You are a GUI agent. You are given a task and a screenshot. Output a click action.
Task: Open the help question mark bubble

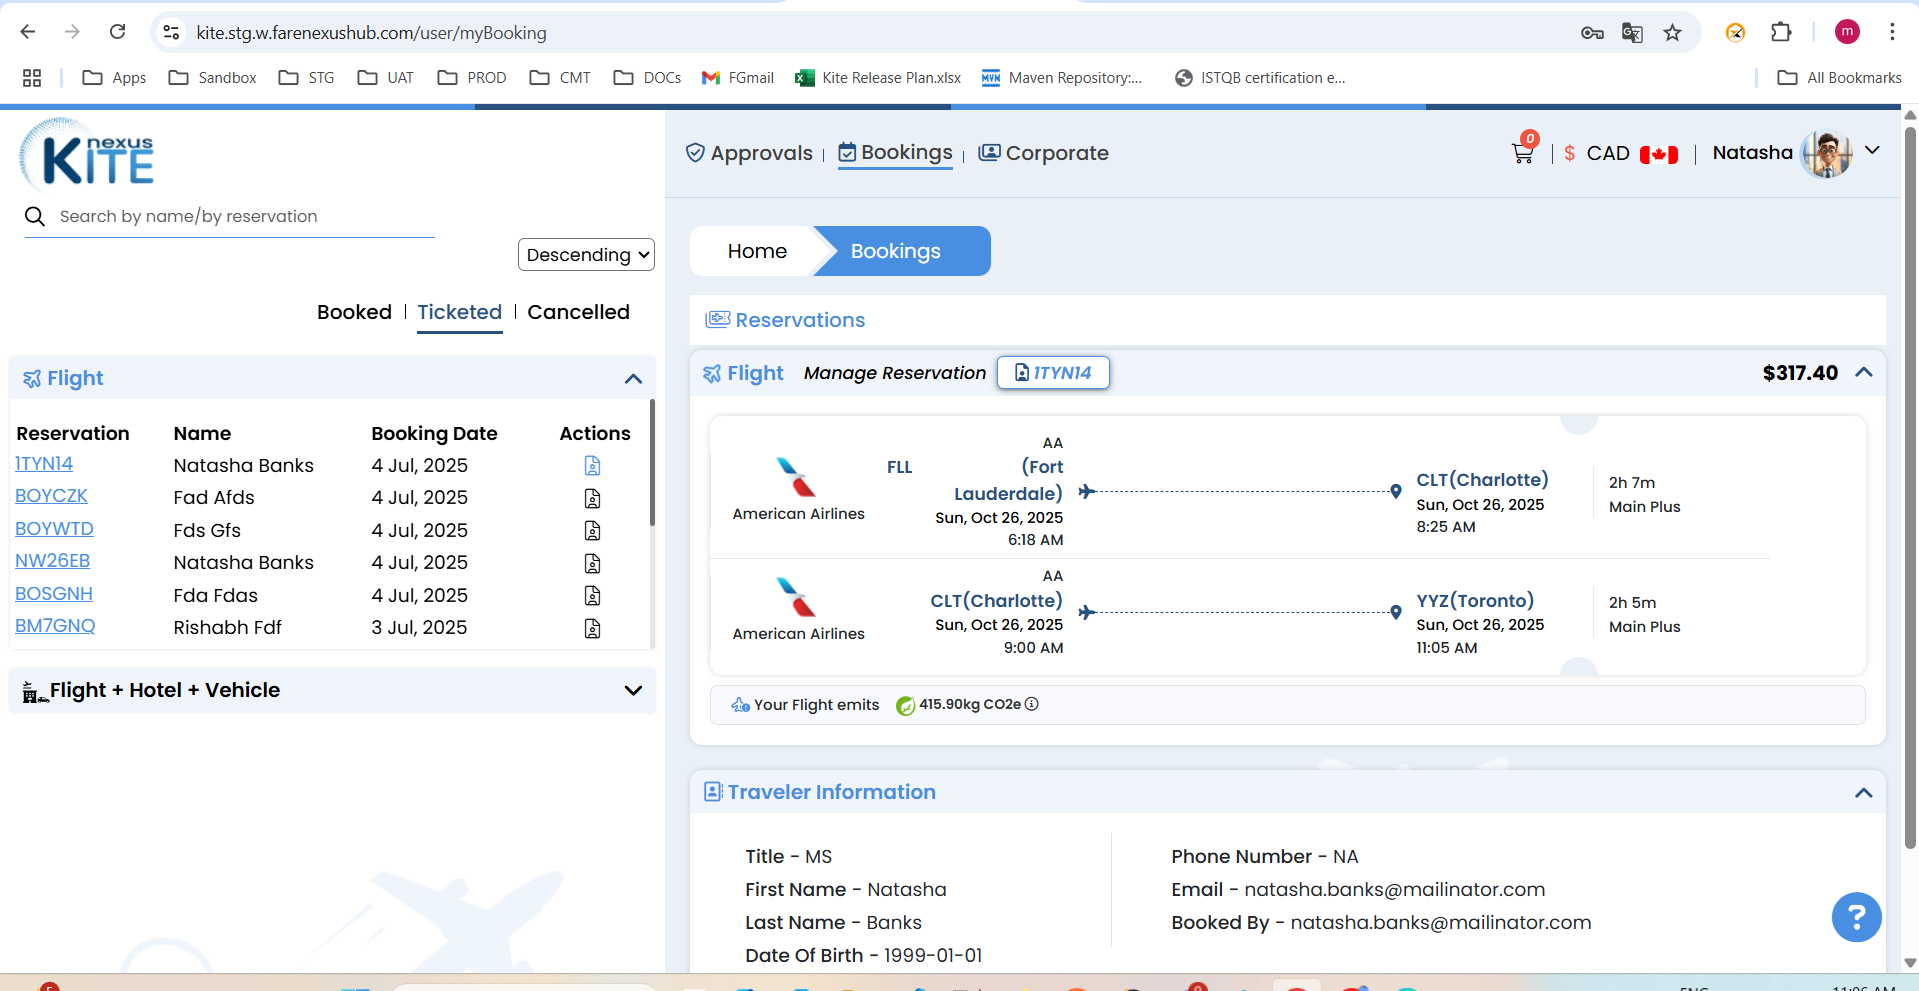1856,917
